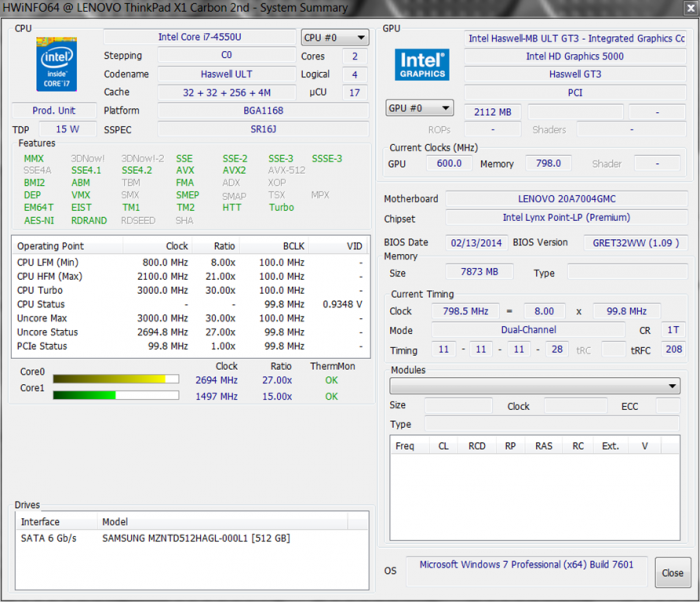Click the Intel Core i7 logo

(56, 64)
